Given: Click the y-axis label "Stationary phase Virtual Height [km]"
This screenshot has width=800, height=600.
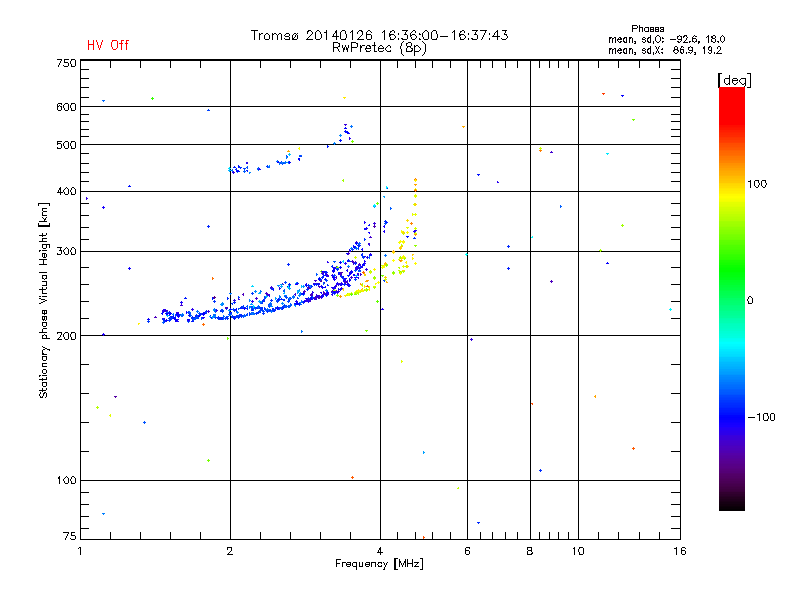Looking at the screenshot, I should (x=43, y=300).
